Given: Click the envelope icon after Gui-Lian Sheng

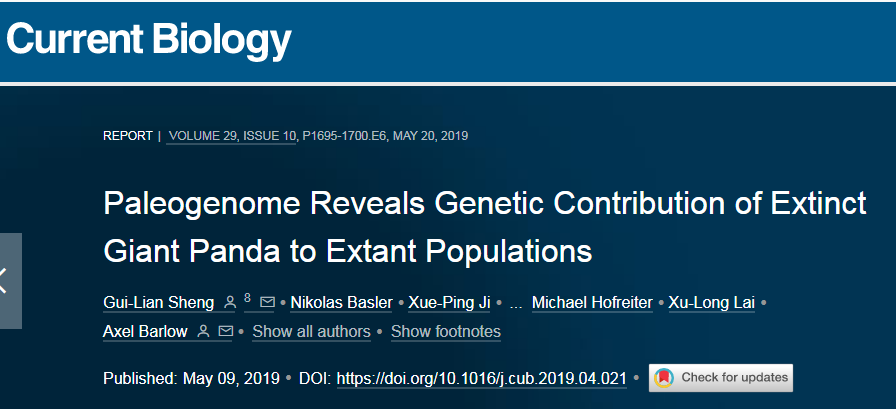Looking at the screenshot, I should click(267, 303).
